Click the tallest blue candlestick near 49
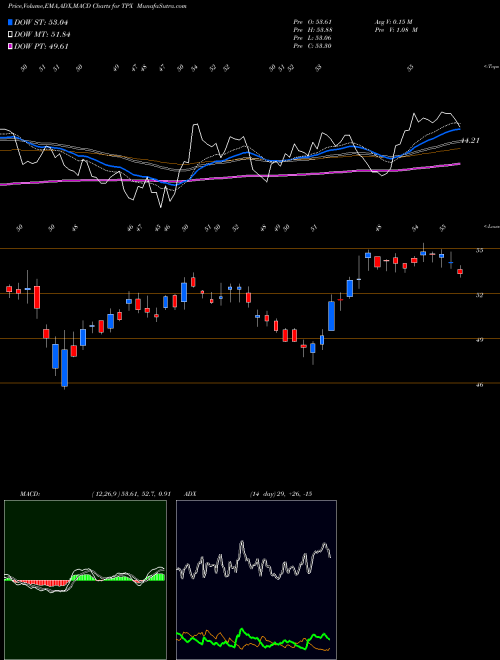The image size is (500, 660). (331, 316)
